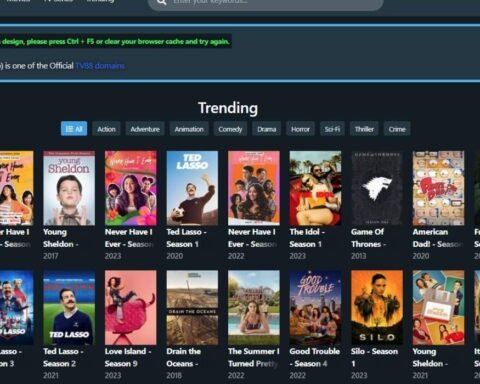Open Ted Lasso Season 1 poster
The image size is (480, 384).
192,188
